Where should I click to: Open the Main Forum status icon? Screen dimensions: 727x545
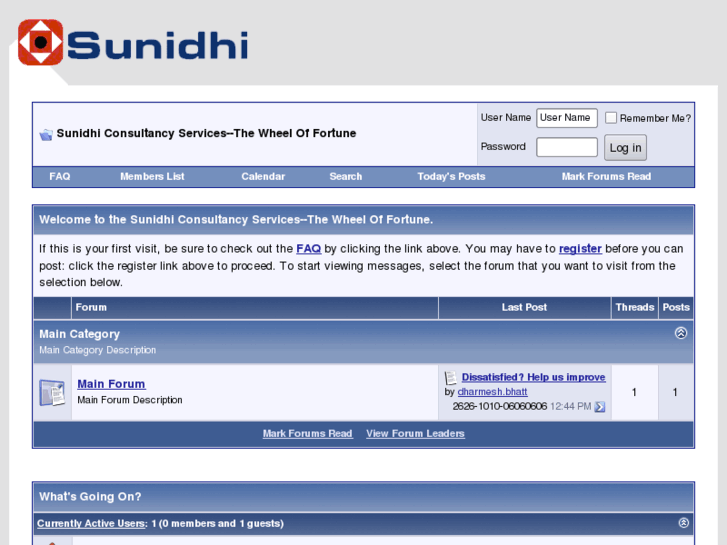click(x=52, y=392)
